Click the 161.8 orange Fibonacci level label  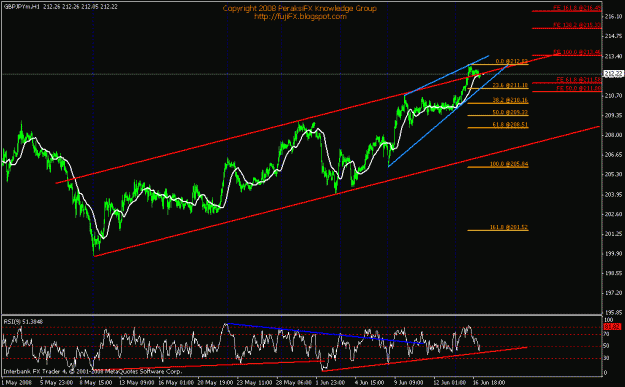509,227
